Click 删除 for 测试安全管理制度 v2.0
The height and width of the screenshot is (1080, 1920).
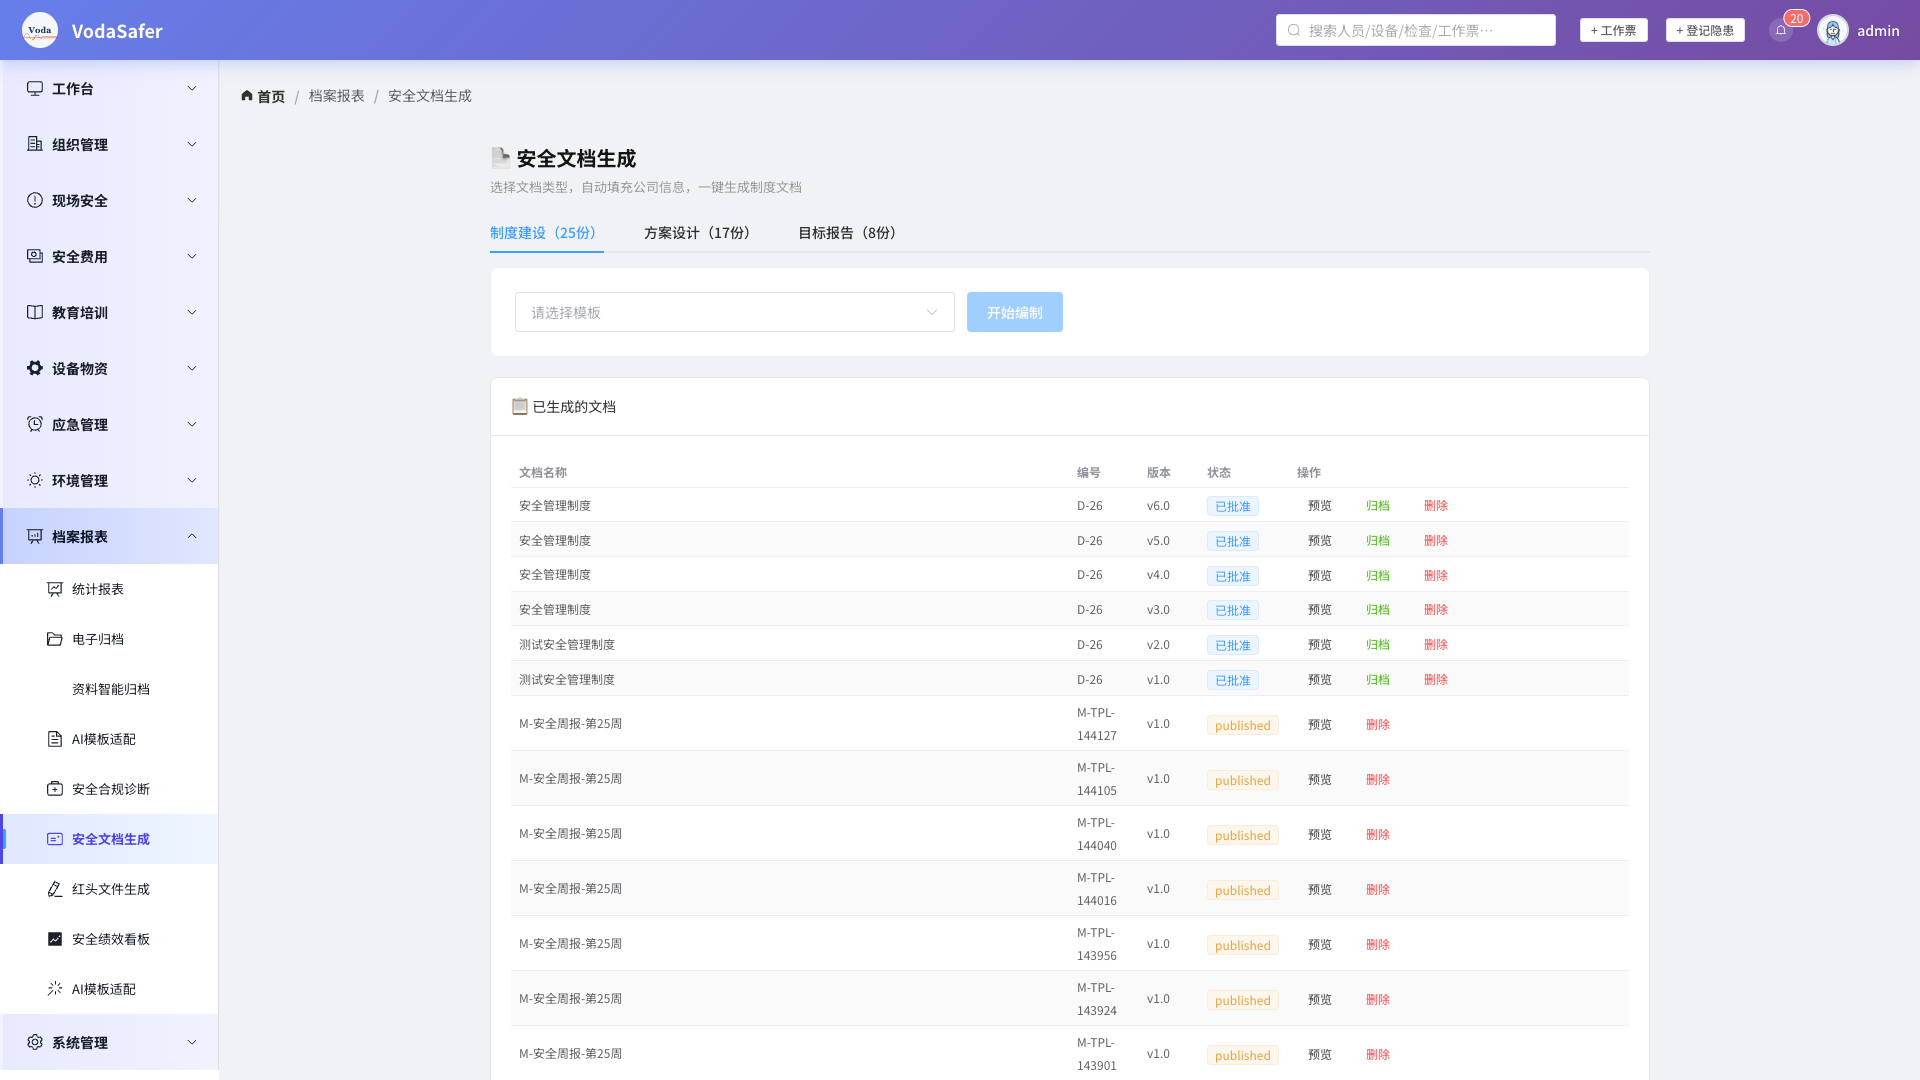[1436, 645]
